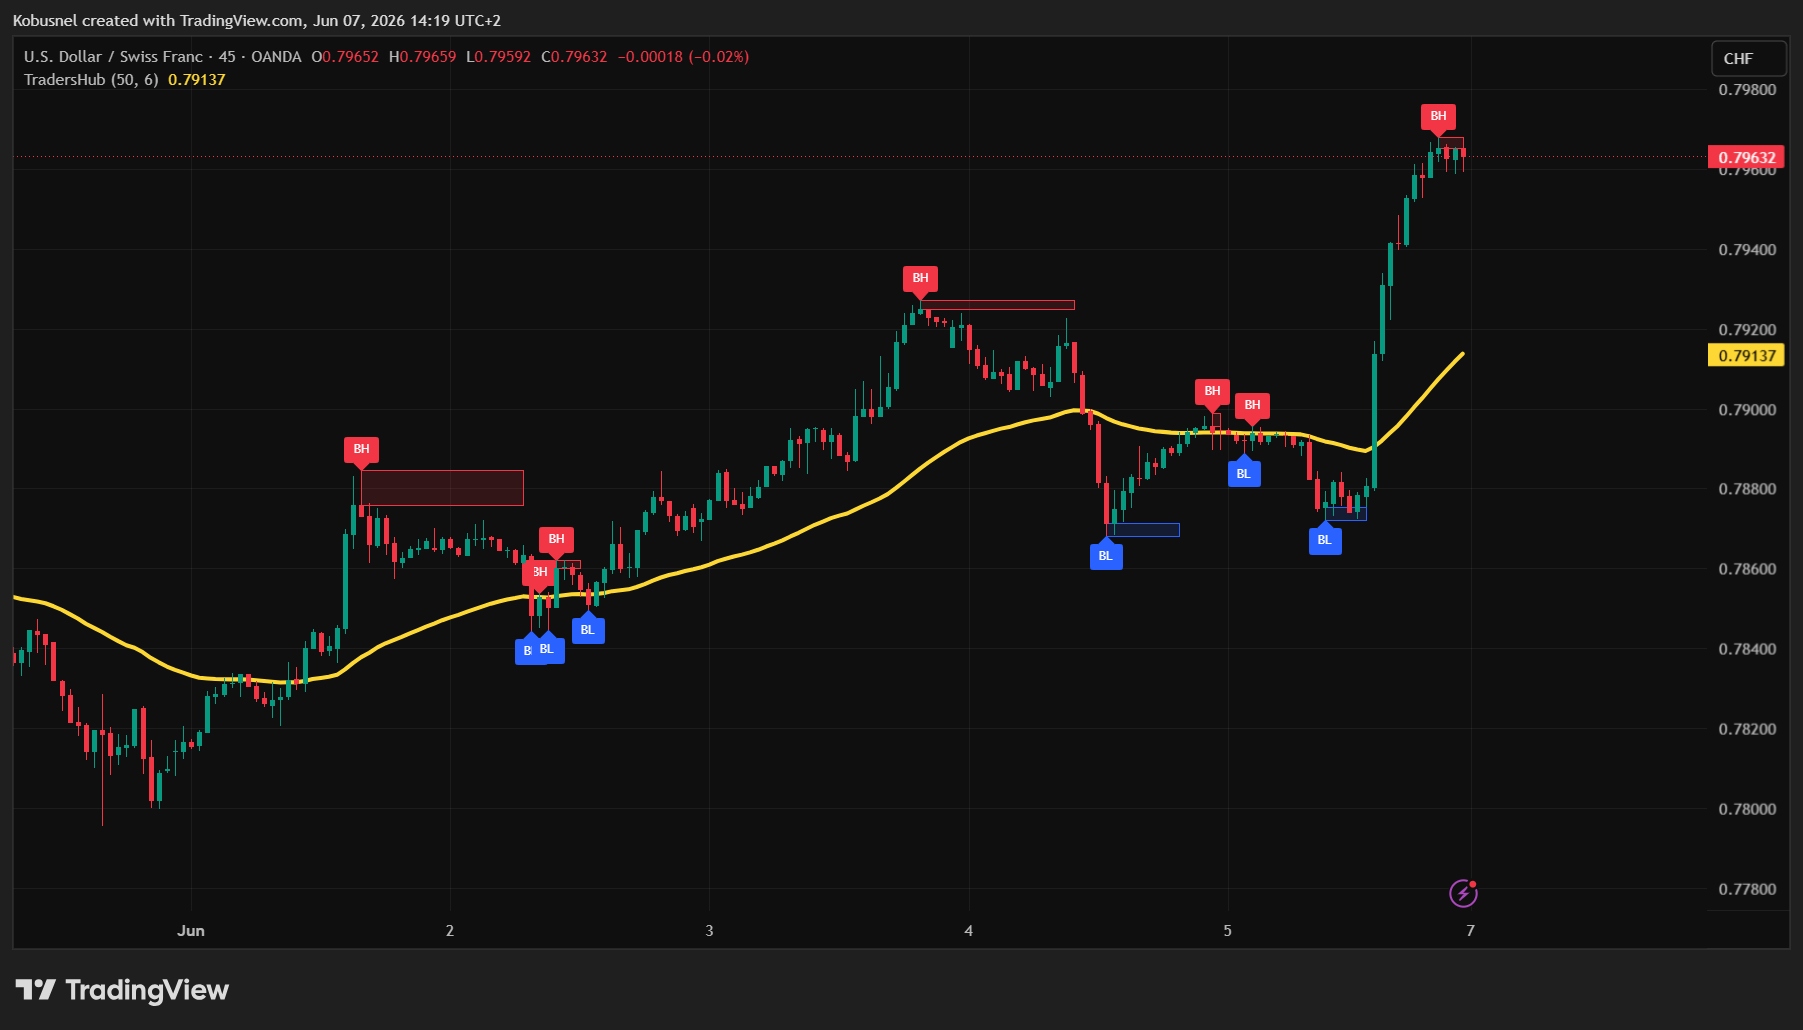
Task: Click the low value L0.79592
Action: [x=499, y=57]
